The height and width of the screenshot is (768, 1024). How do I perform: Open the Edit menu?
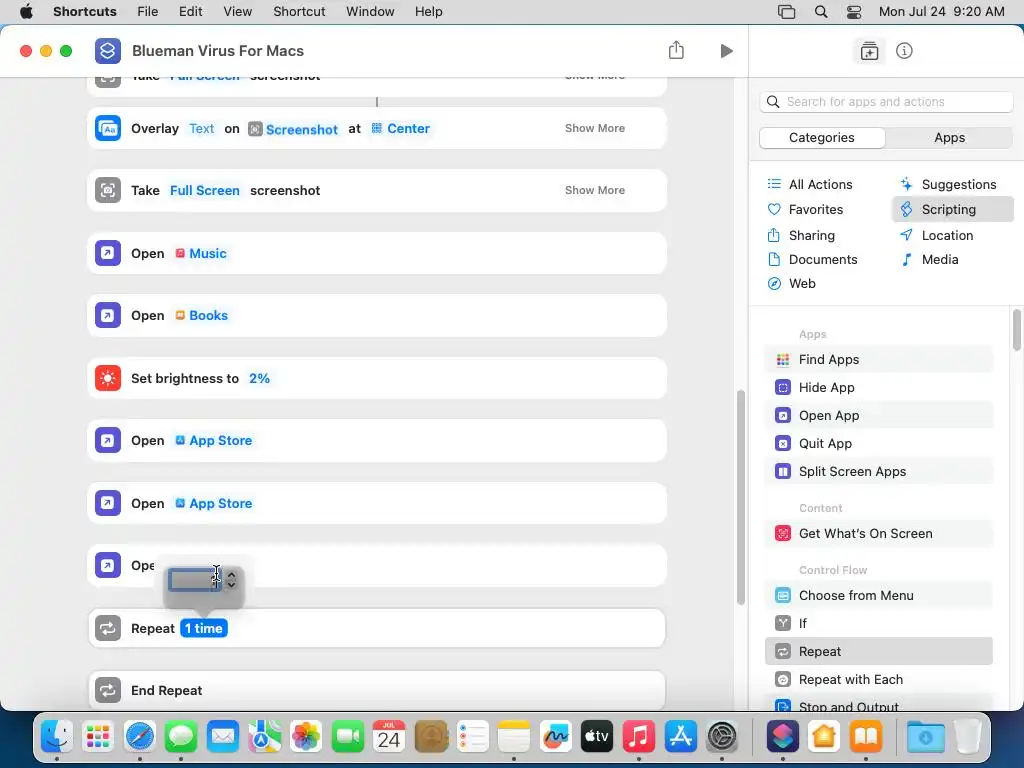(190, 12)
